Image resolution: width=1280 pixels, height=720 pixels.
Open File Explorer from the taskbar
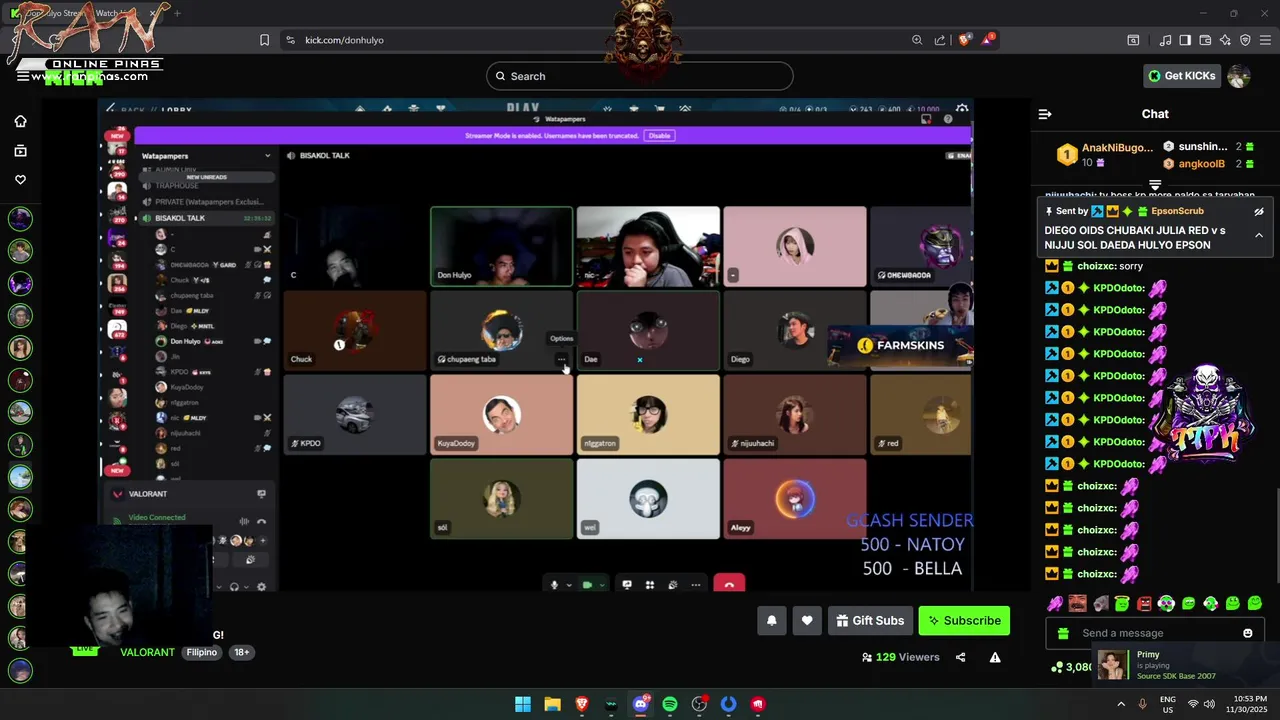tap(552, 704)
